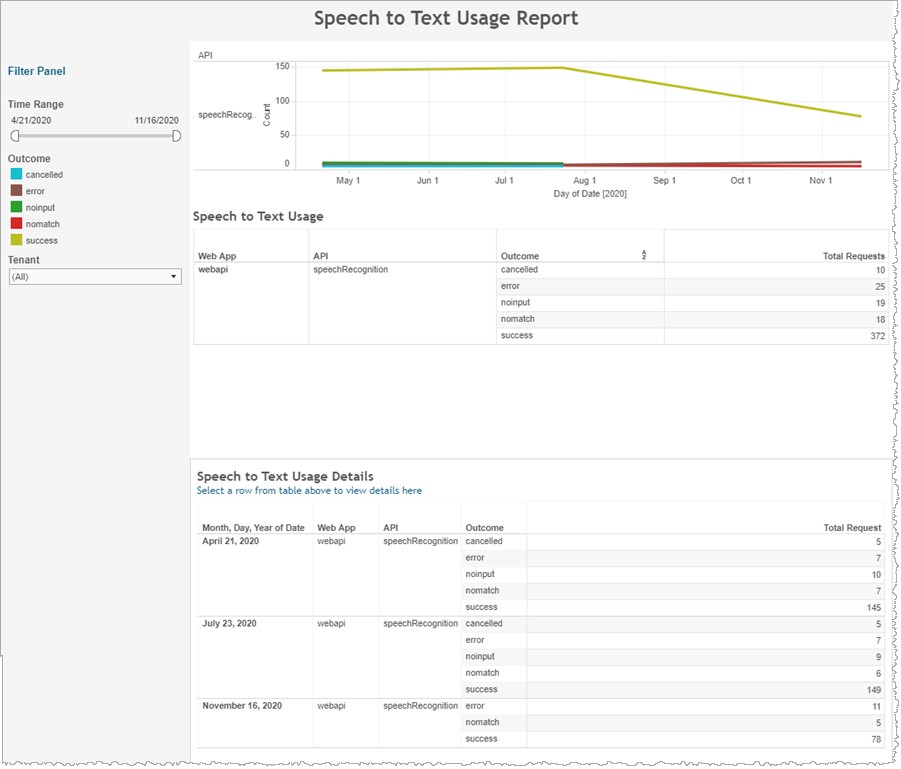Click the July 23, 2020 date cell
Screen dimensions: 901x769
pos(230,624)
